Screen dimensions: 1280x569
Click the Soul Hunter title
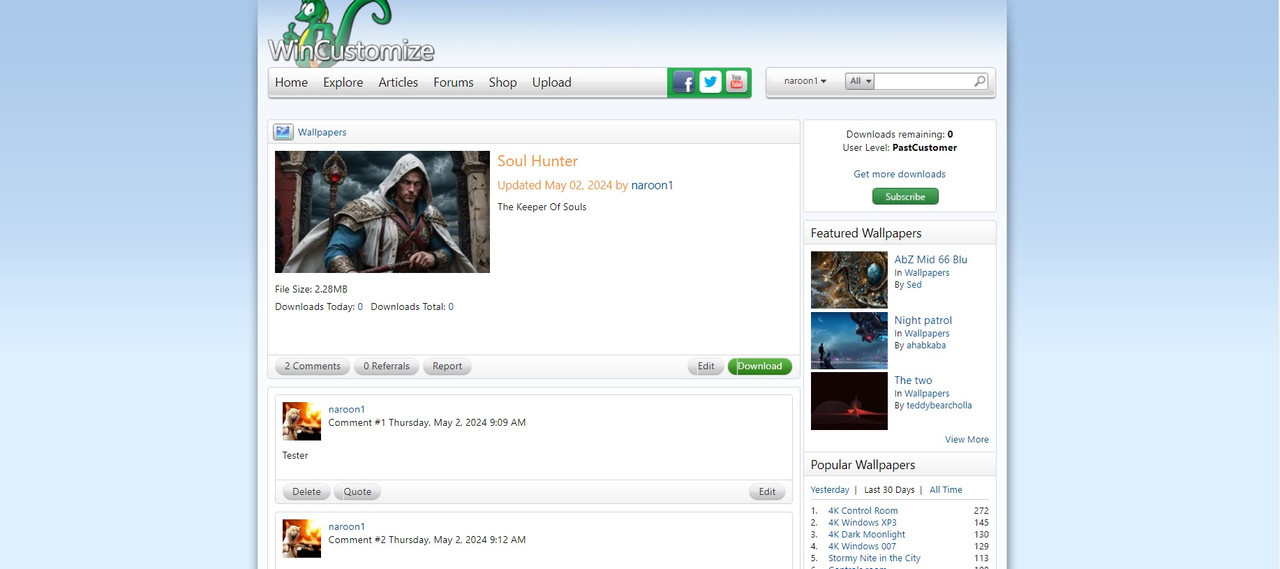pos(538,161)
